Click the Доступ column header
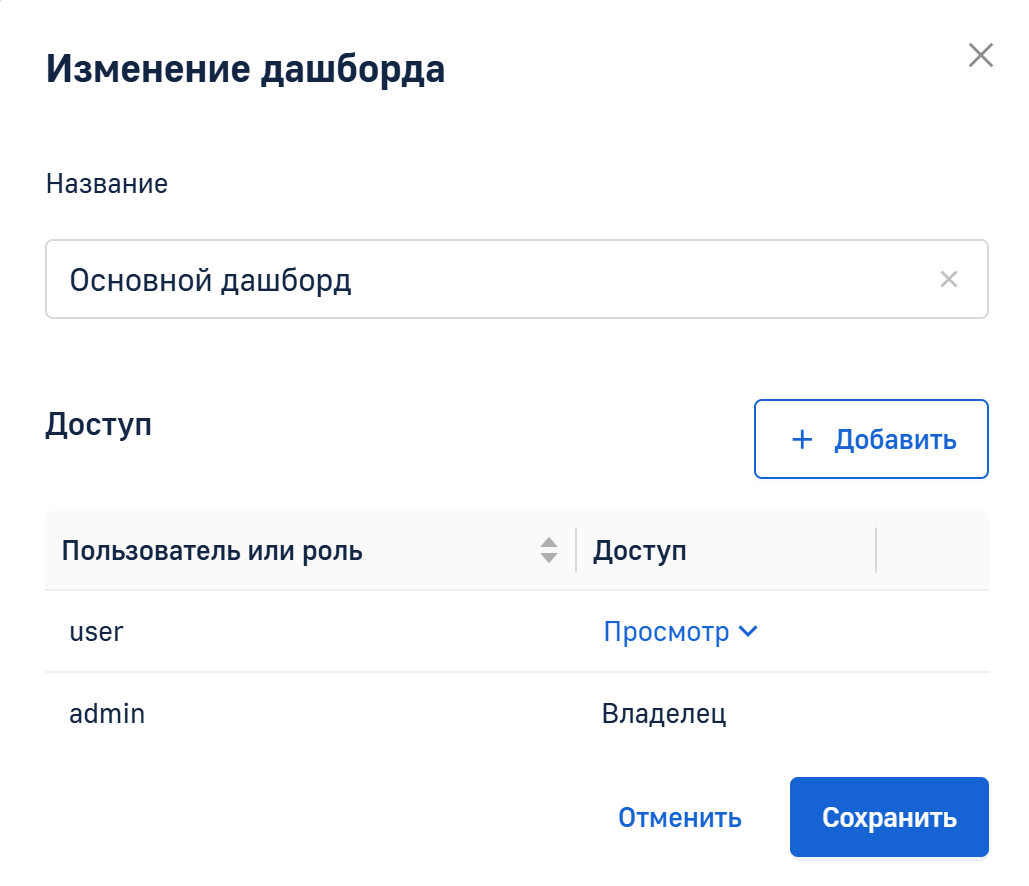 point(640,551)
